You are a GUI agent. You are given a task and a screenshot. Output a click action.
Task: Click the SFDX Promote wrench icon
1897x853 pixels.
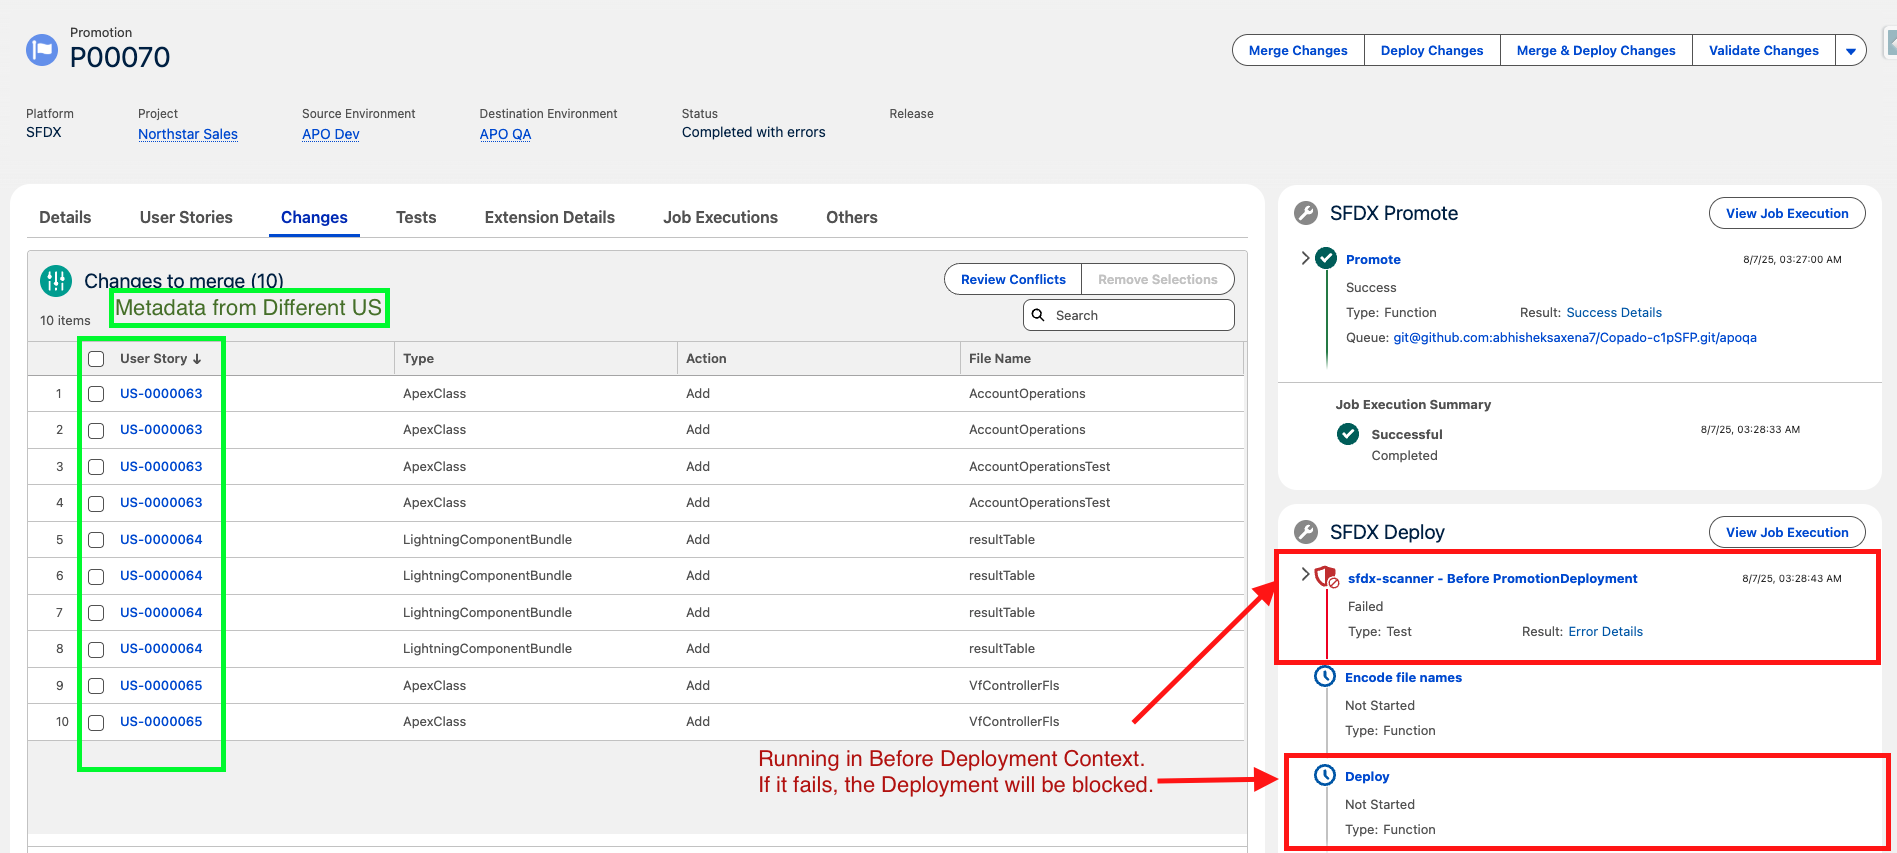click(1306, 213)
